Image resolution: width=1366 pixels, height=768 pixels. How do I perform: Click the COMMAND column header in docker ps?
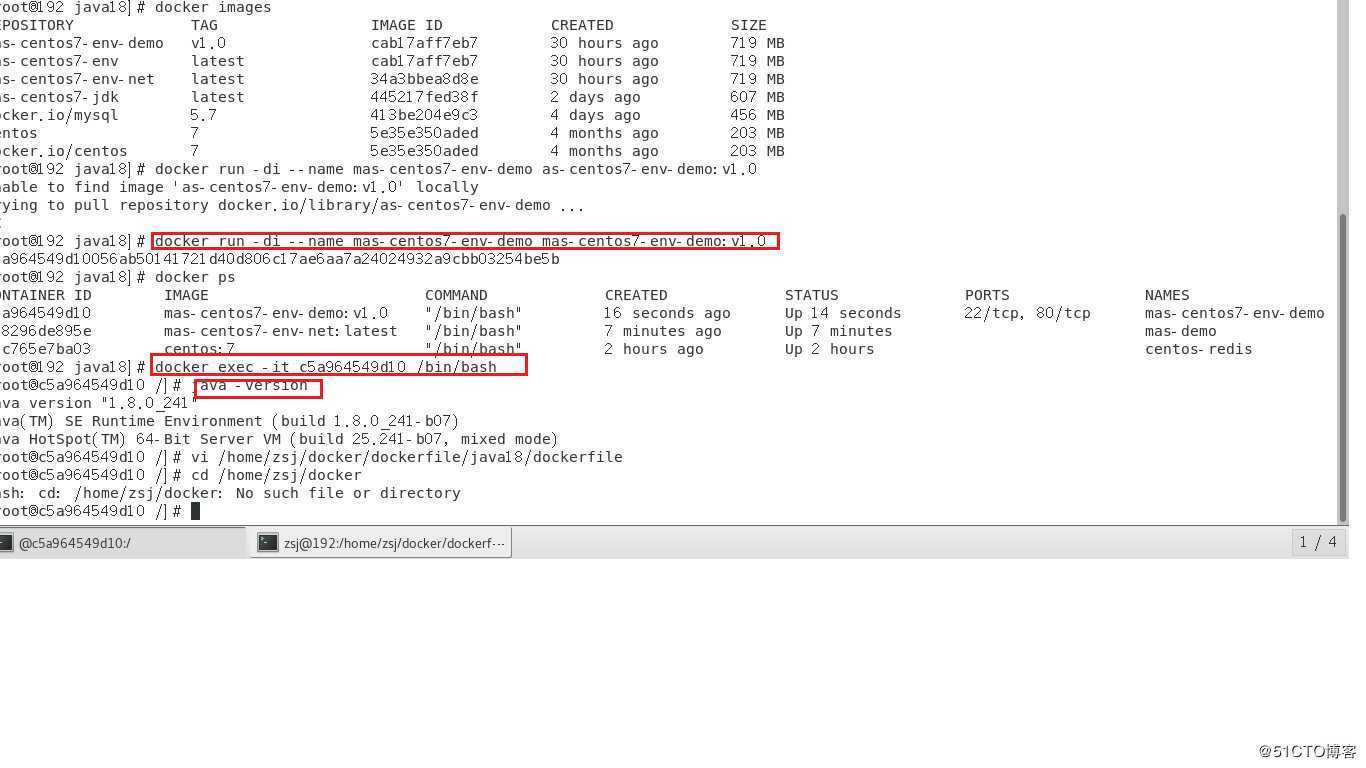pos(456,295)
